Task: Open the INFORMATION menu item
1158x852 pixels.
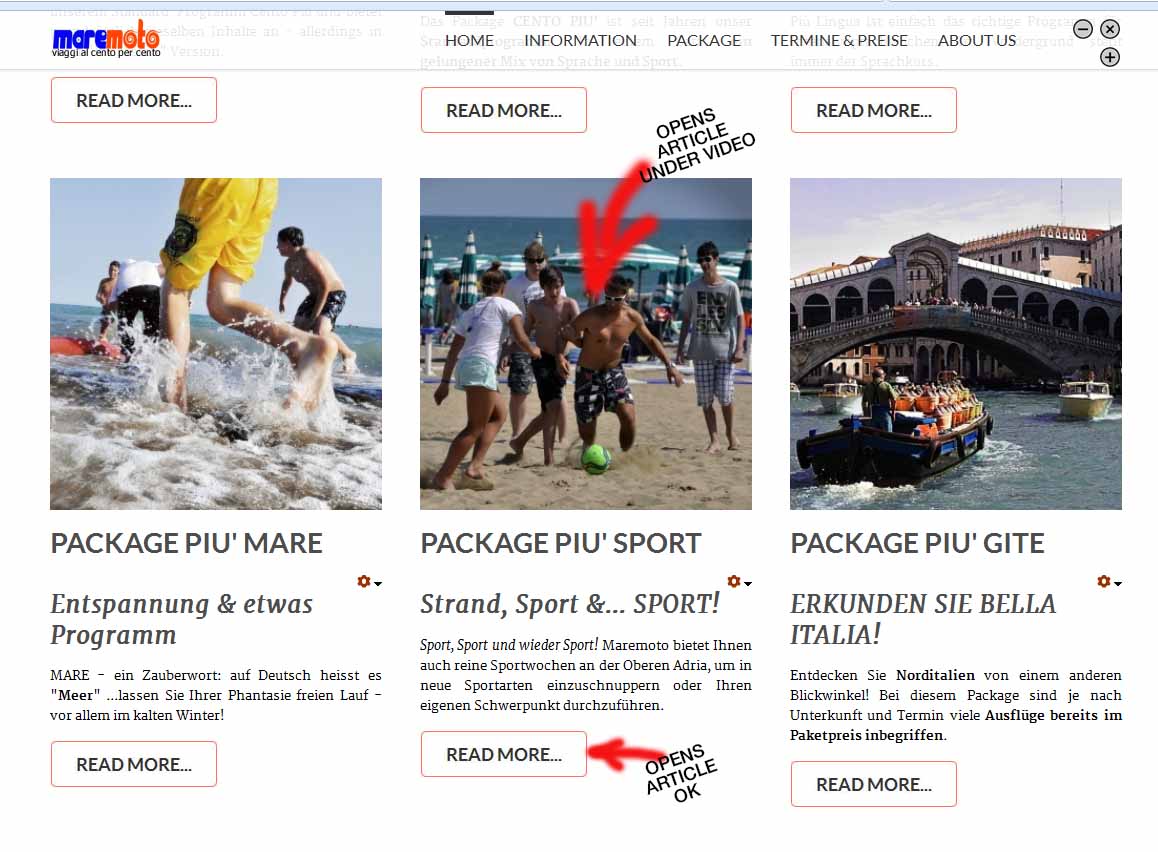Action: pos(580,41)
